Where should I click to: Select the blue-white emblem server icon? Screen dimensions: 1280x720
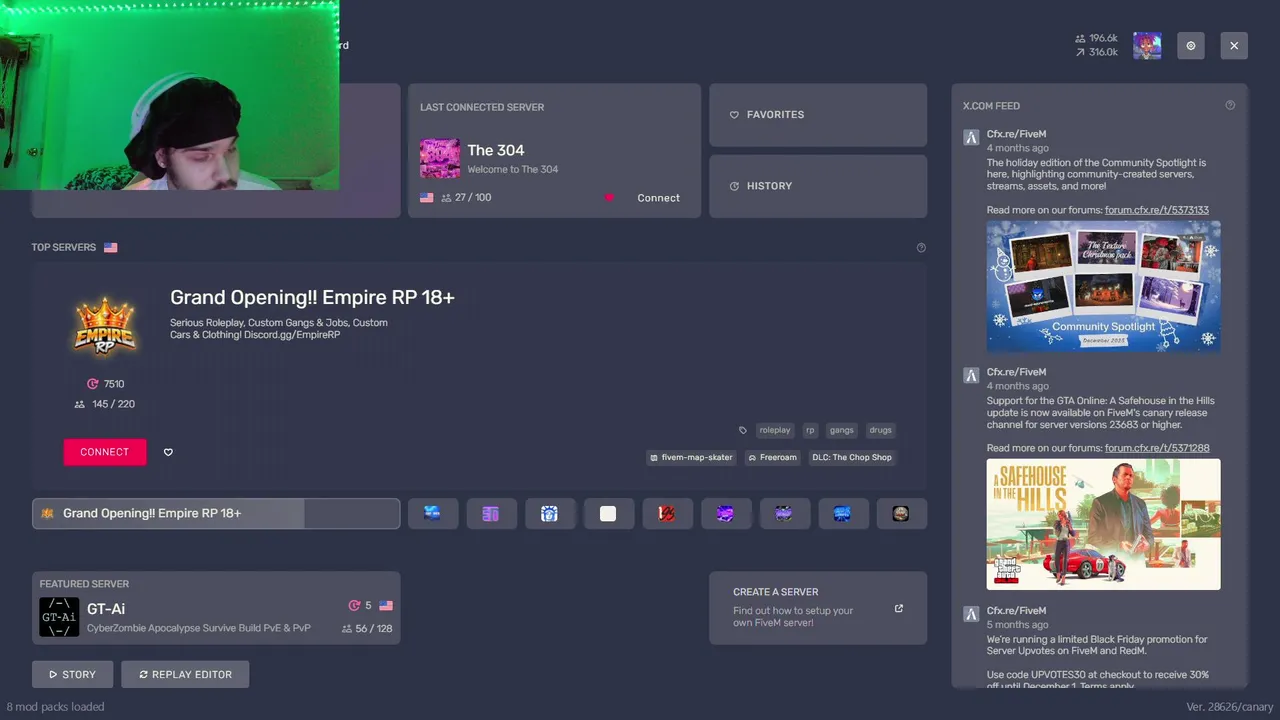click(549, 513)
